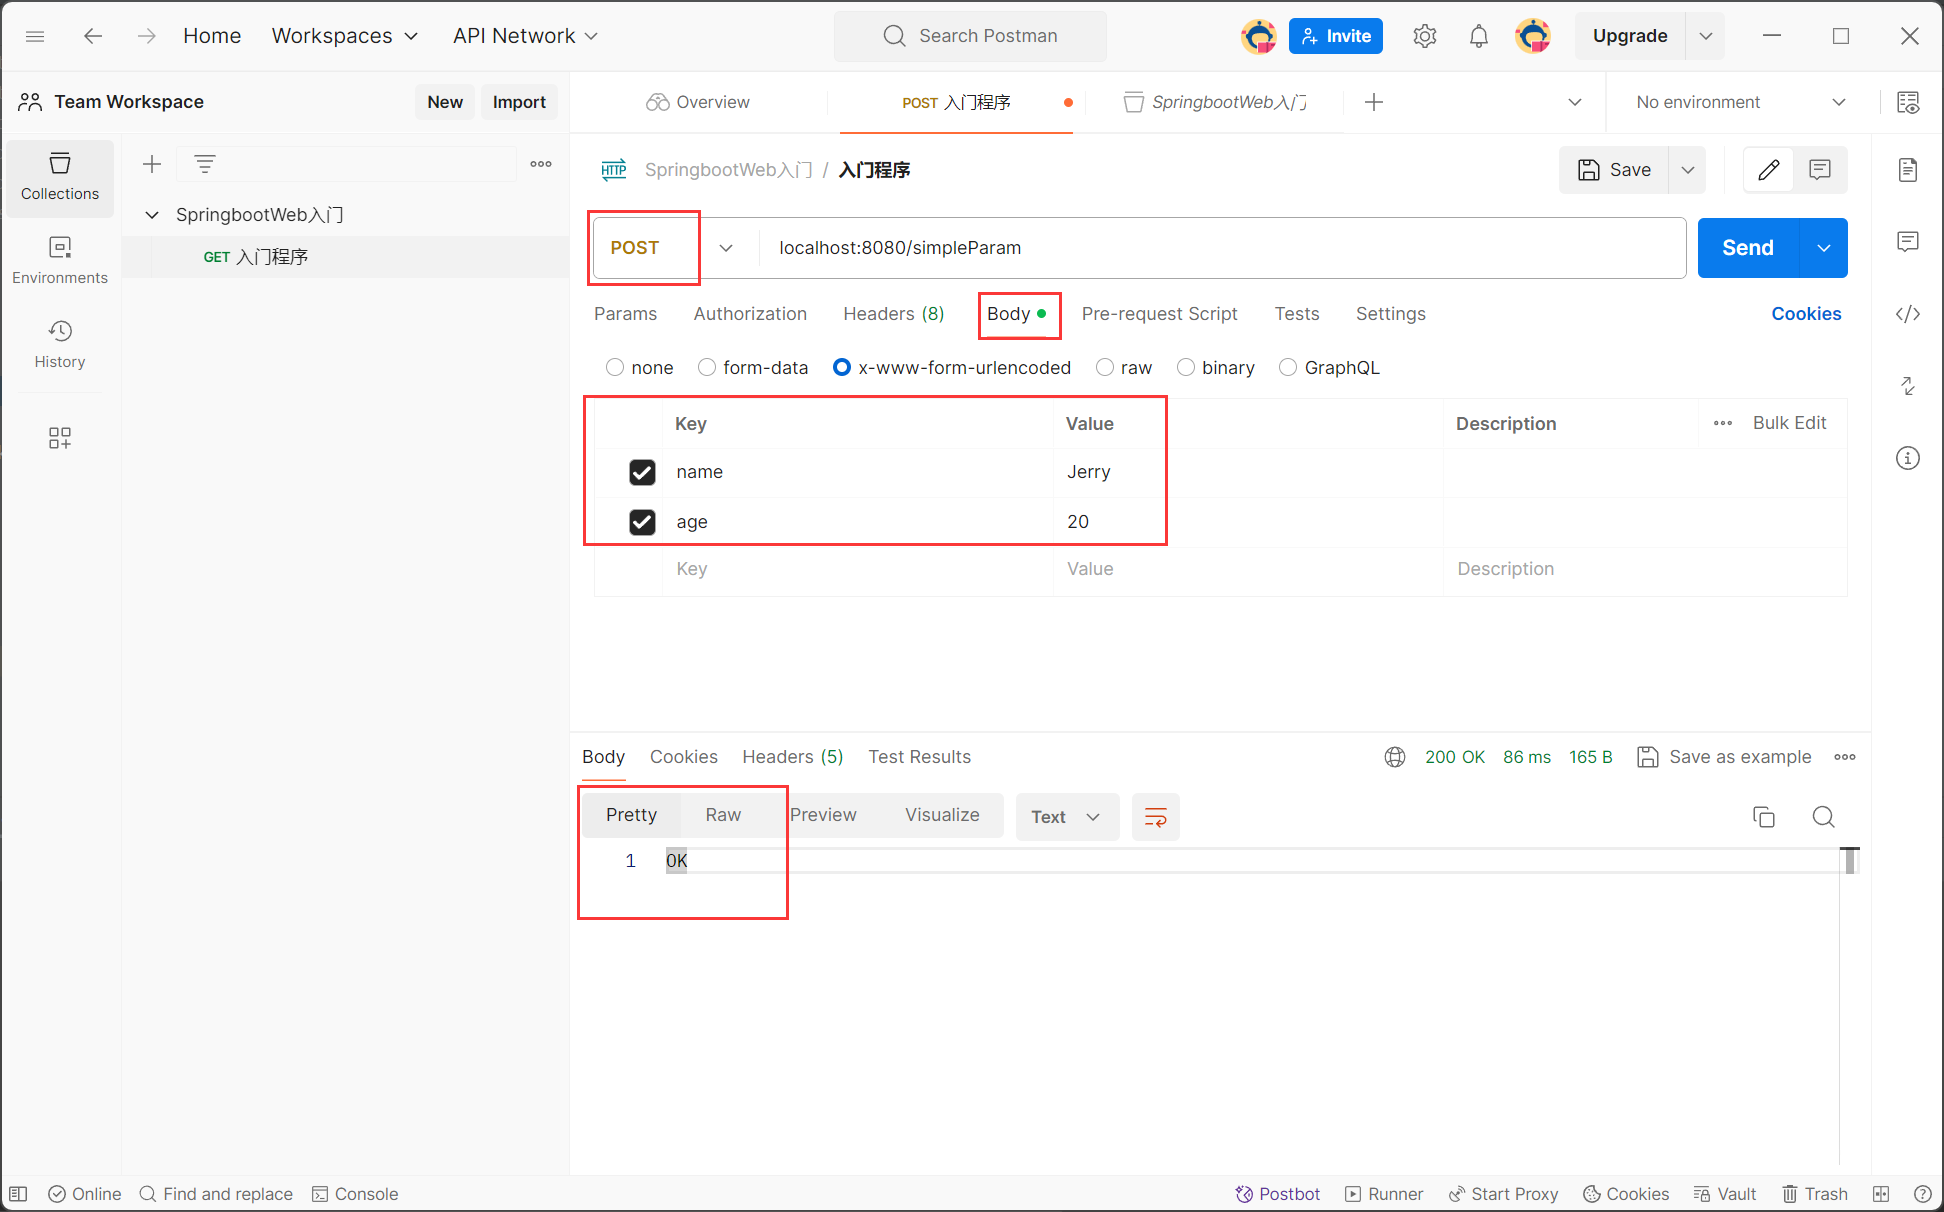Open collections more options ellipsis
The height and width of the screenshot is (1212, 1944).
(541, 164)
